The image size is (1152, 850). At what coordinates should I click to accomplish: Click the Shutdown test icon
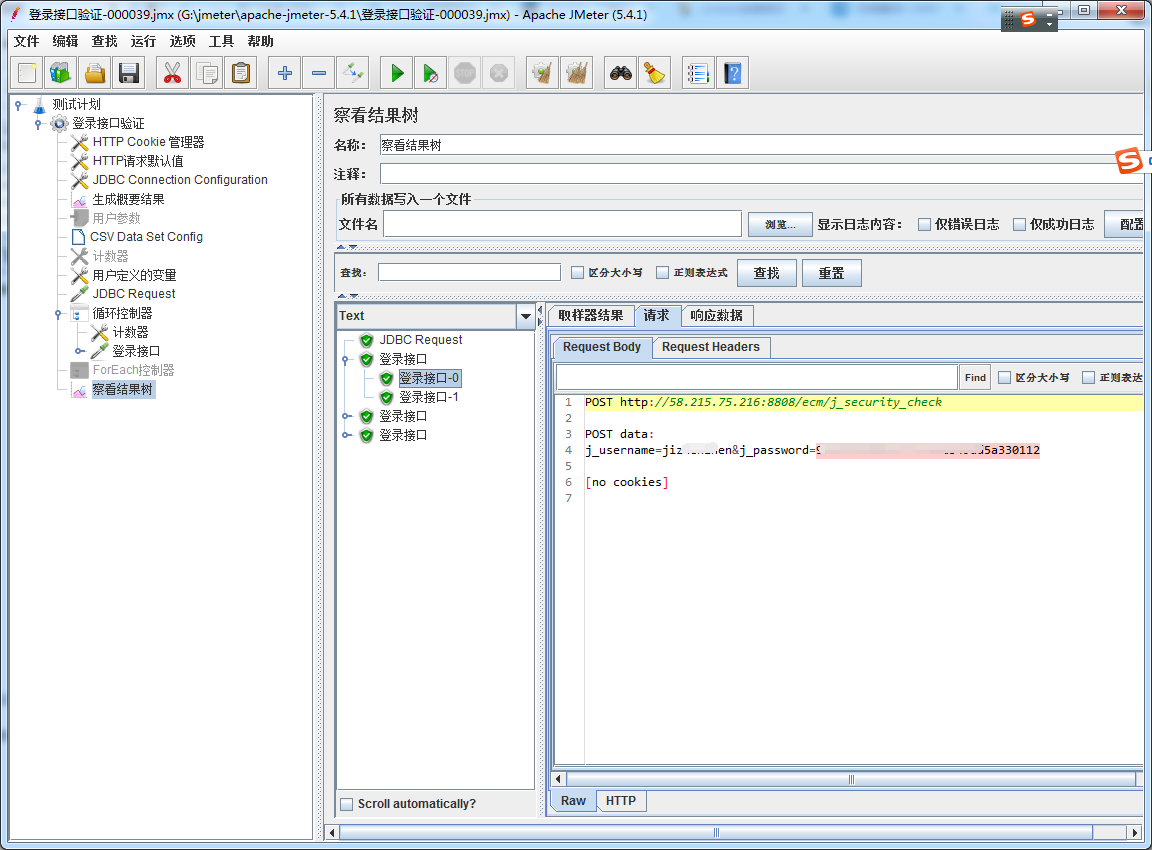(x=499, y=73)
